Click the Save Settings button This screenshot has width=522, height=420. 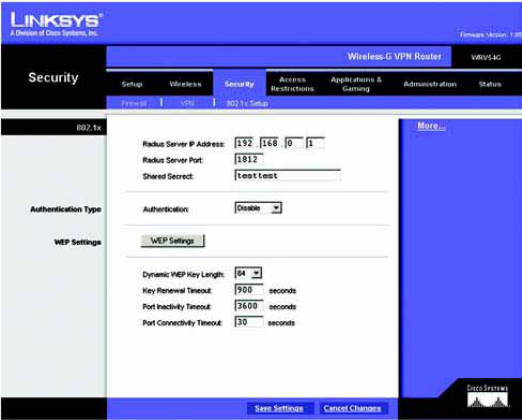coord(279,408)
